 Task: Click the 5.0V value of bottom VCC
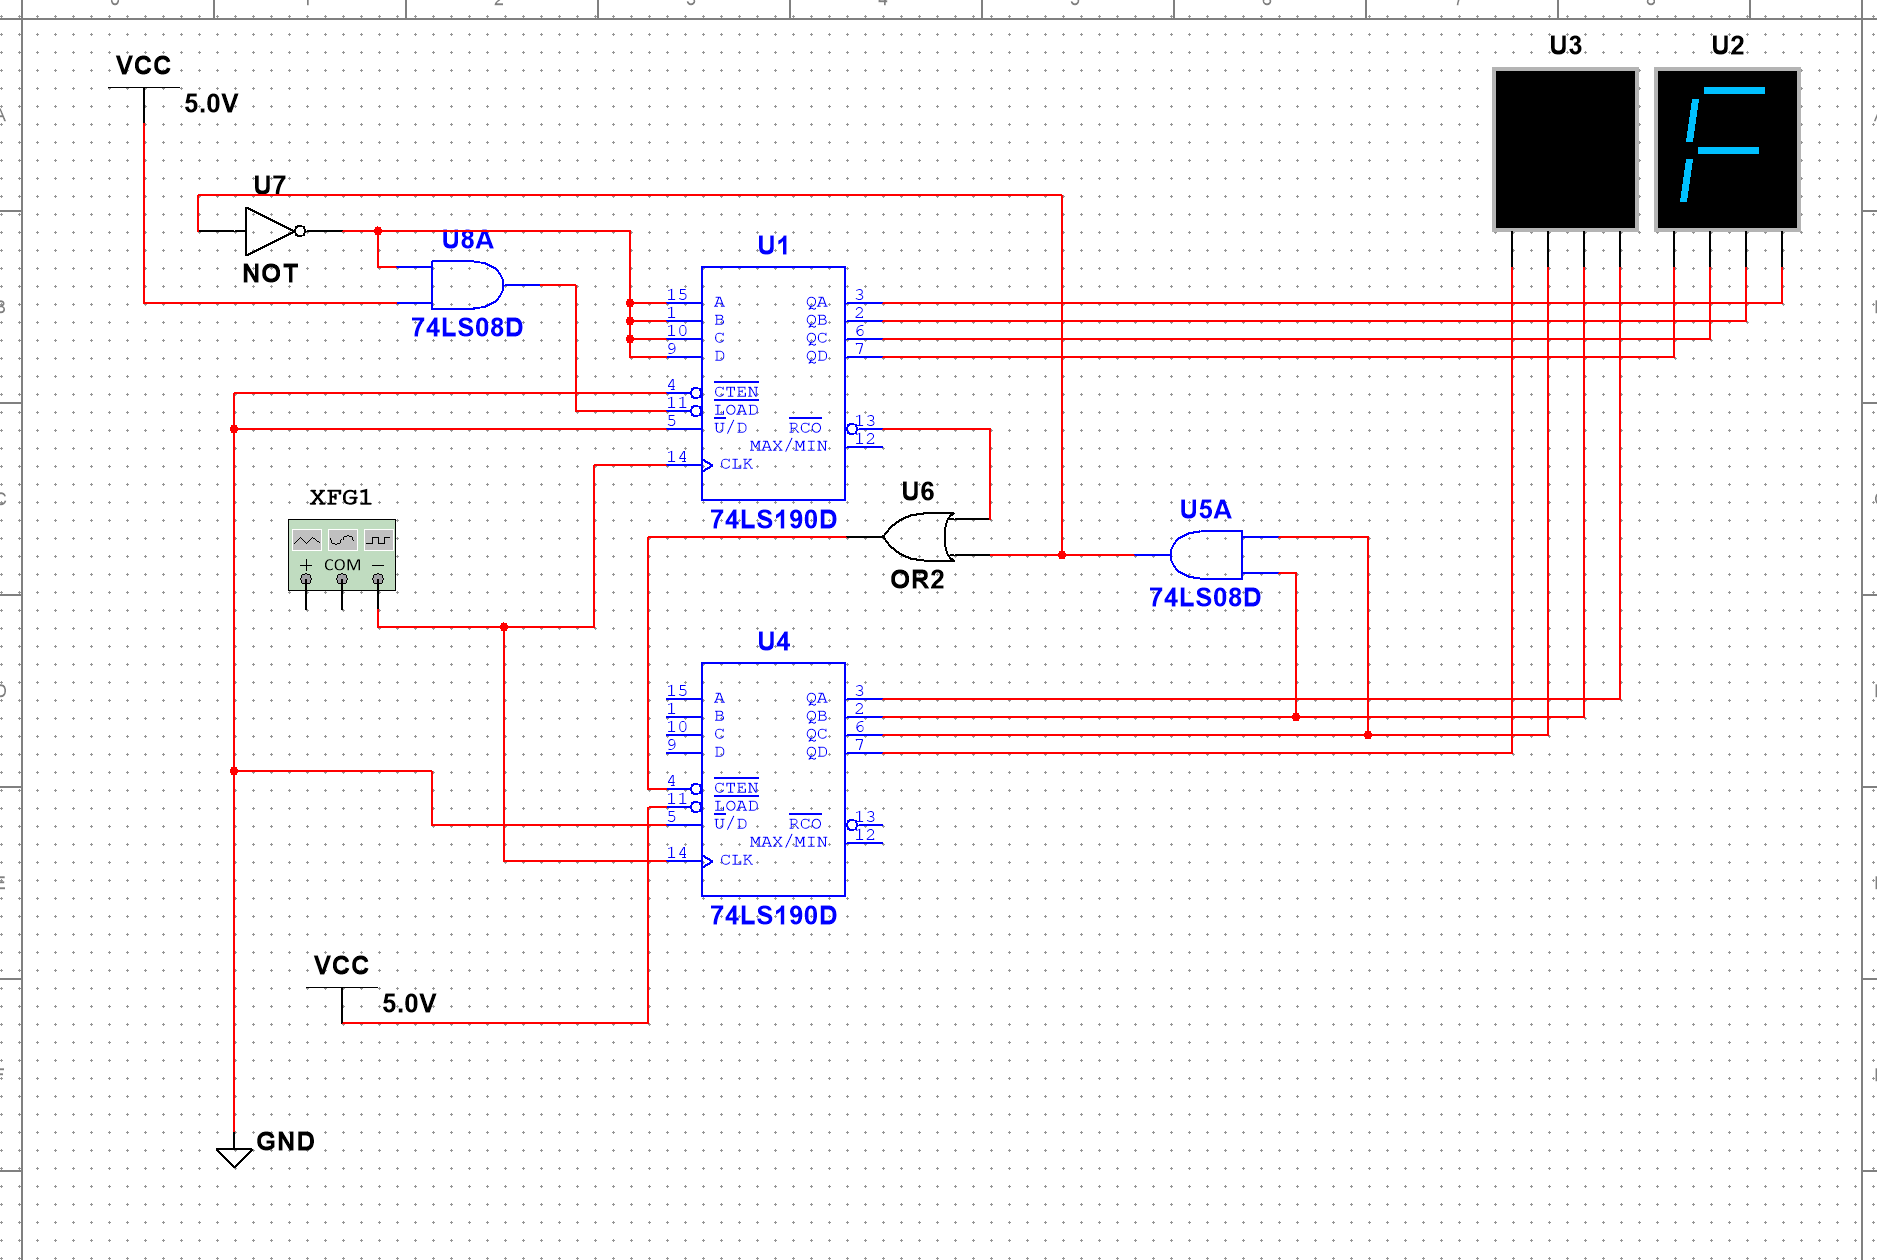coord(409,1003)
